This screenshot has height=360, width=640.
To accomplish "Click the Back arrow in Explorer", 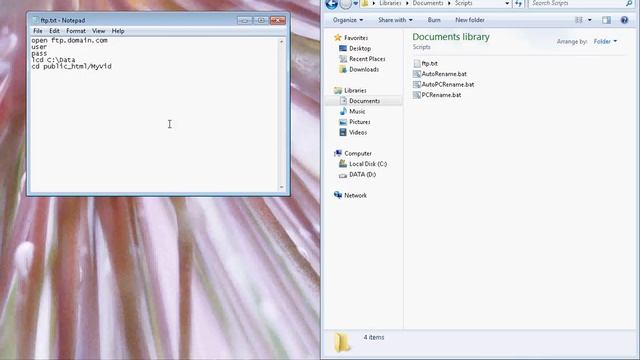I will tap(331, 4).
